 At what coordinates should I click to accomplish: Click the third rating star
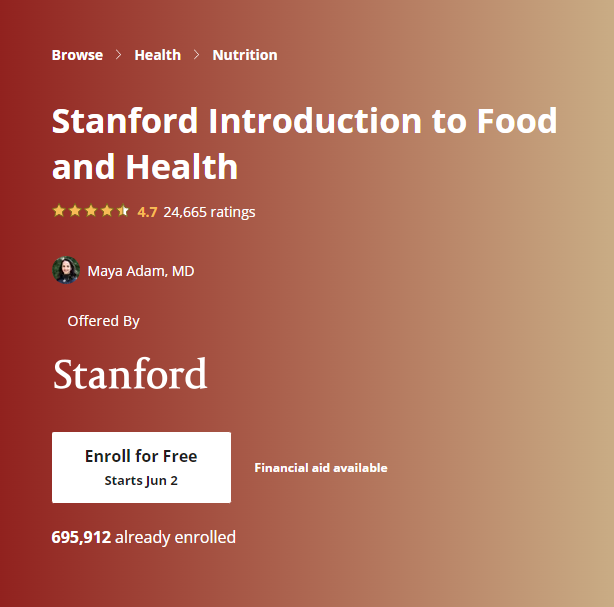pos(91,211)
